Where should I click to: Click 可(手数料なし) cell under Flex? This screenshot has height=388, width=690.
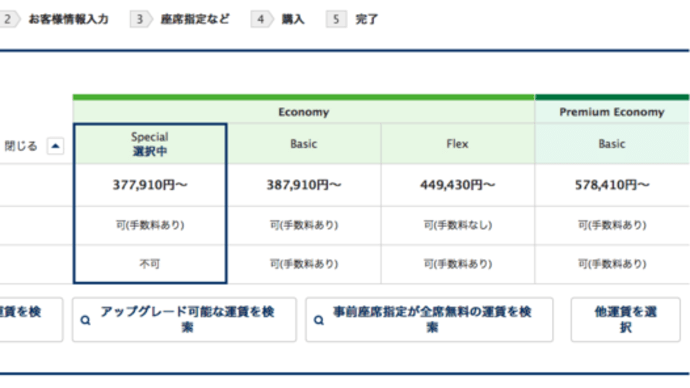(x=458, y=225)
